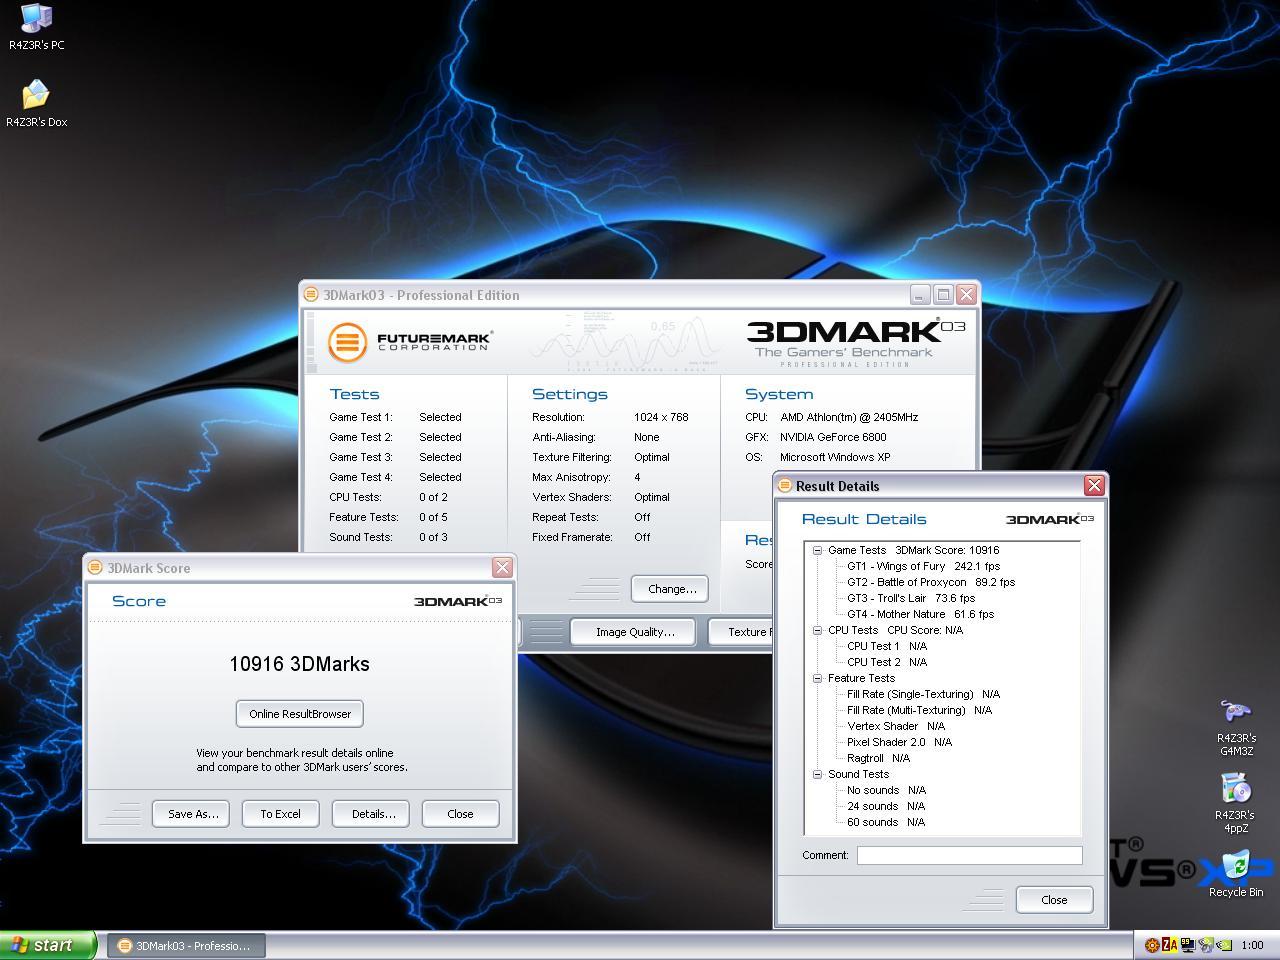Click Save As... in Score dialog
The width and height of the screenshot is (1280, 960).
191,814
